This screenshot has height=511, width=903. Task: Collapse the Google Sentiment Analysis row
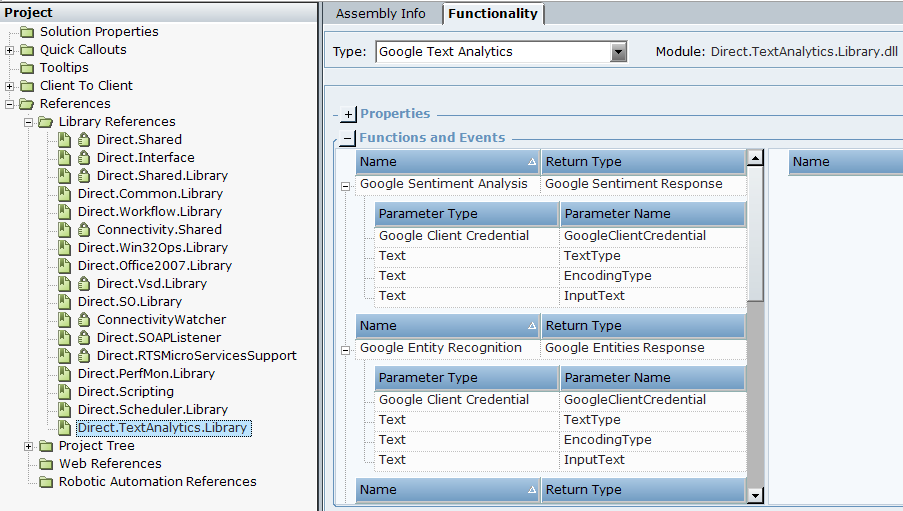pyautogui.click(x=346, y=185)
